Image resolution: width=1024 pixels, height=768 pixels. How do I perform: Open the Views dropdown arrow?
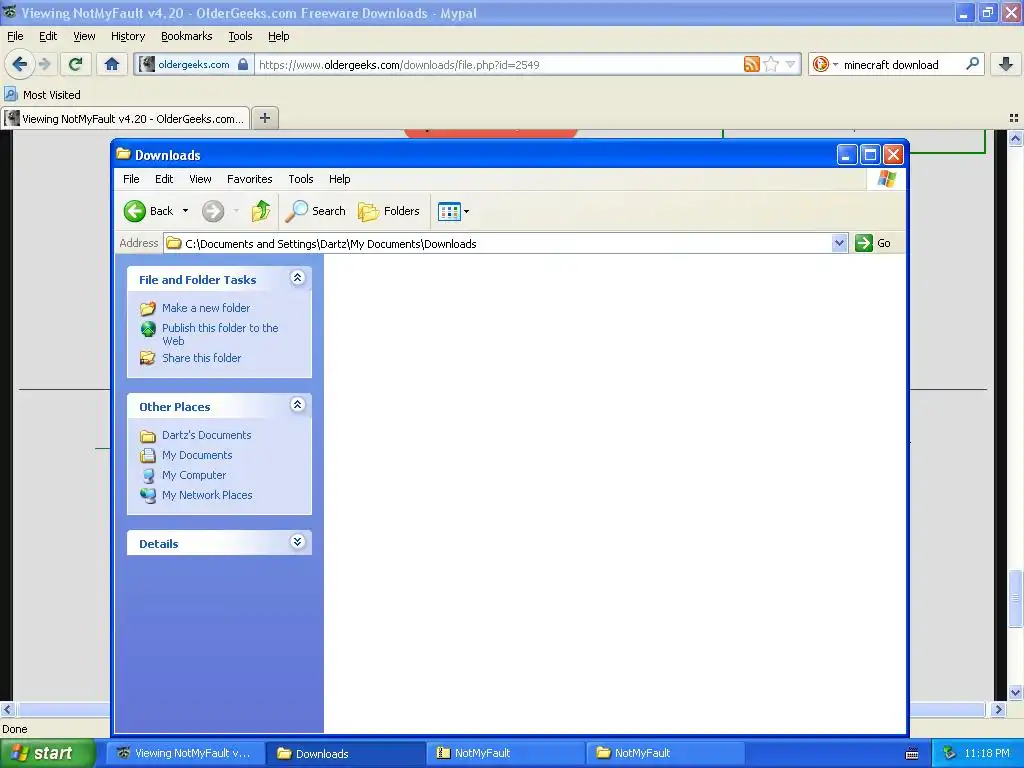click(x=466, y=212)
